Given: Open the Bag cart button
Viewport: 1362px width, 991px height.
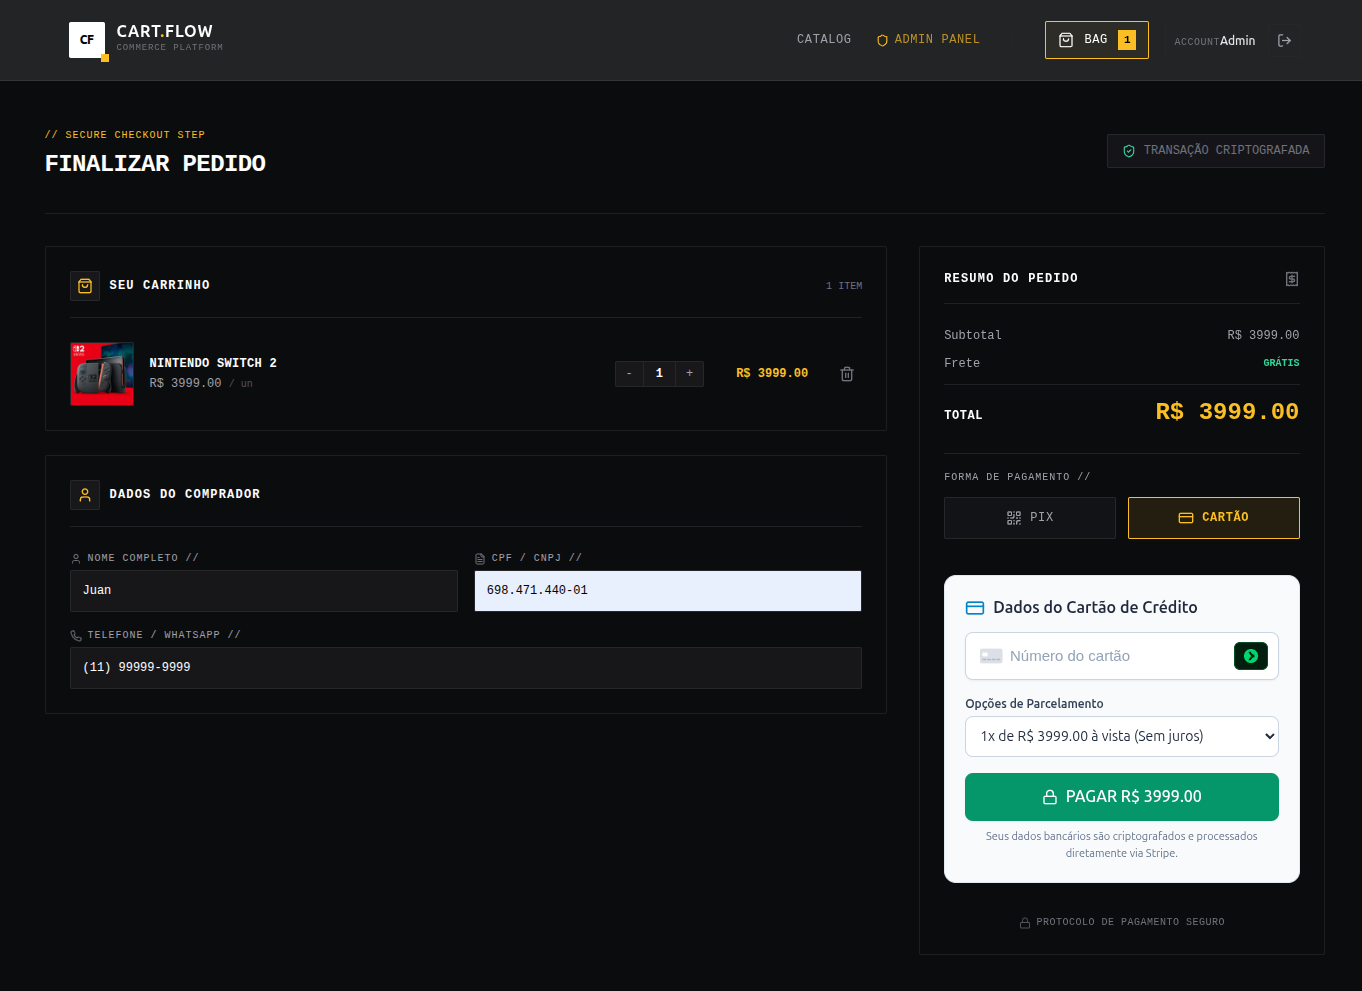Looking at the screenshot, I should [1096, 40].
